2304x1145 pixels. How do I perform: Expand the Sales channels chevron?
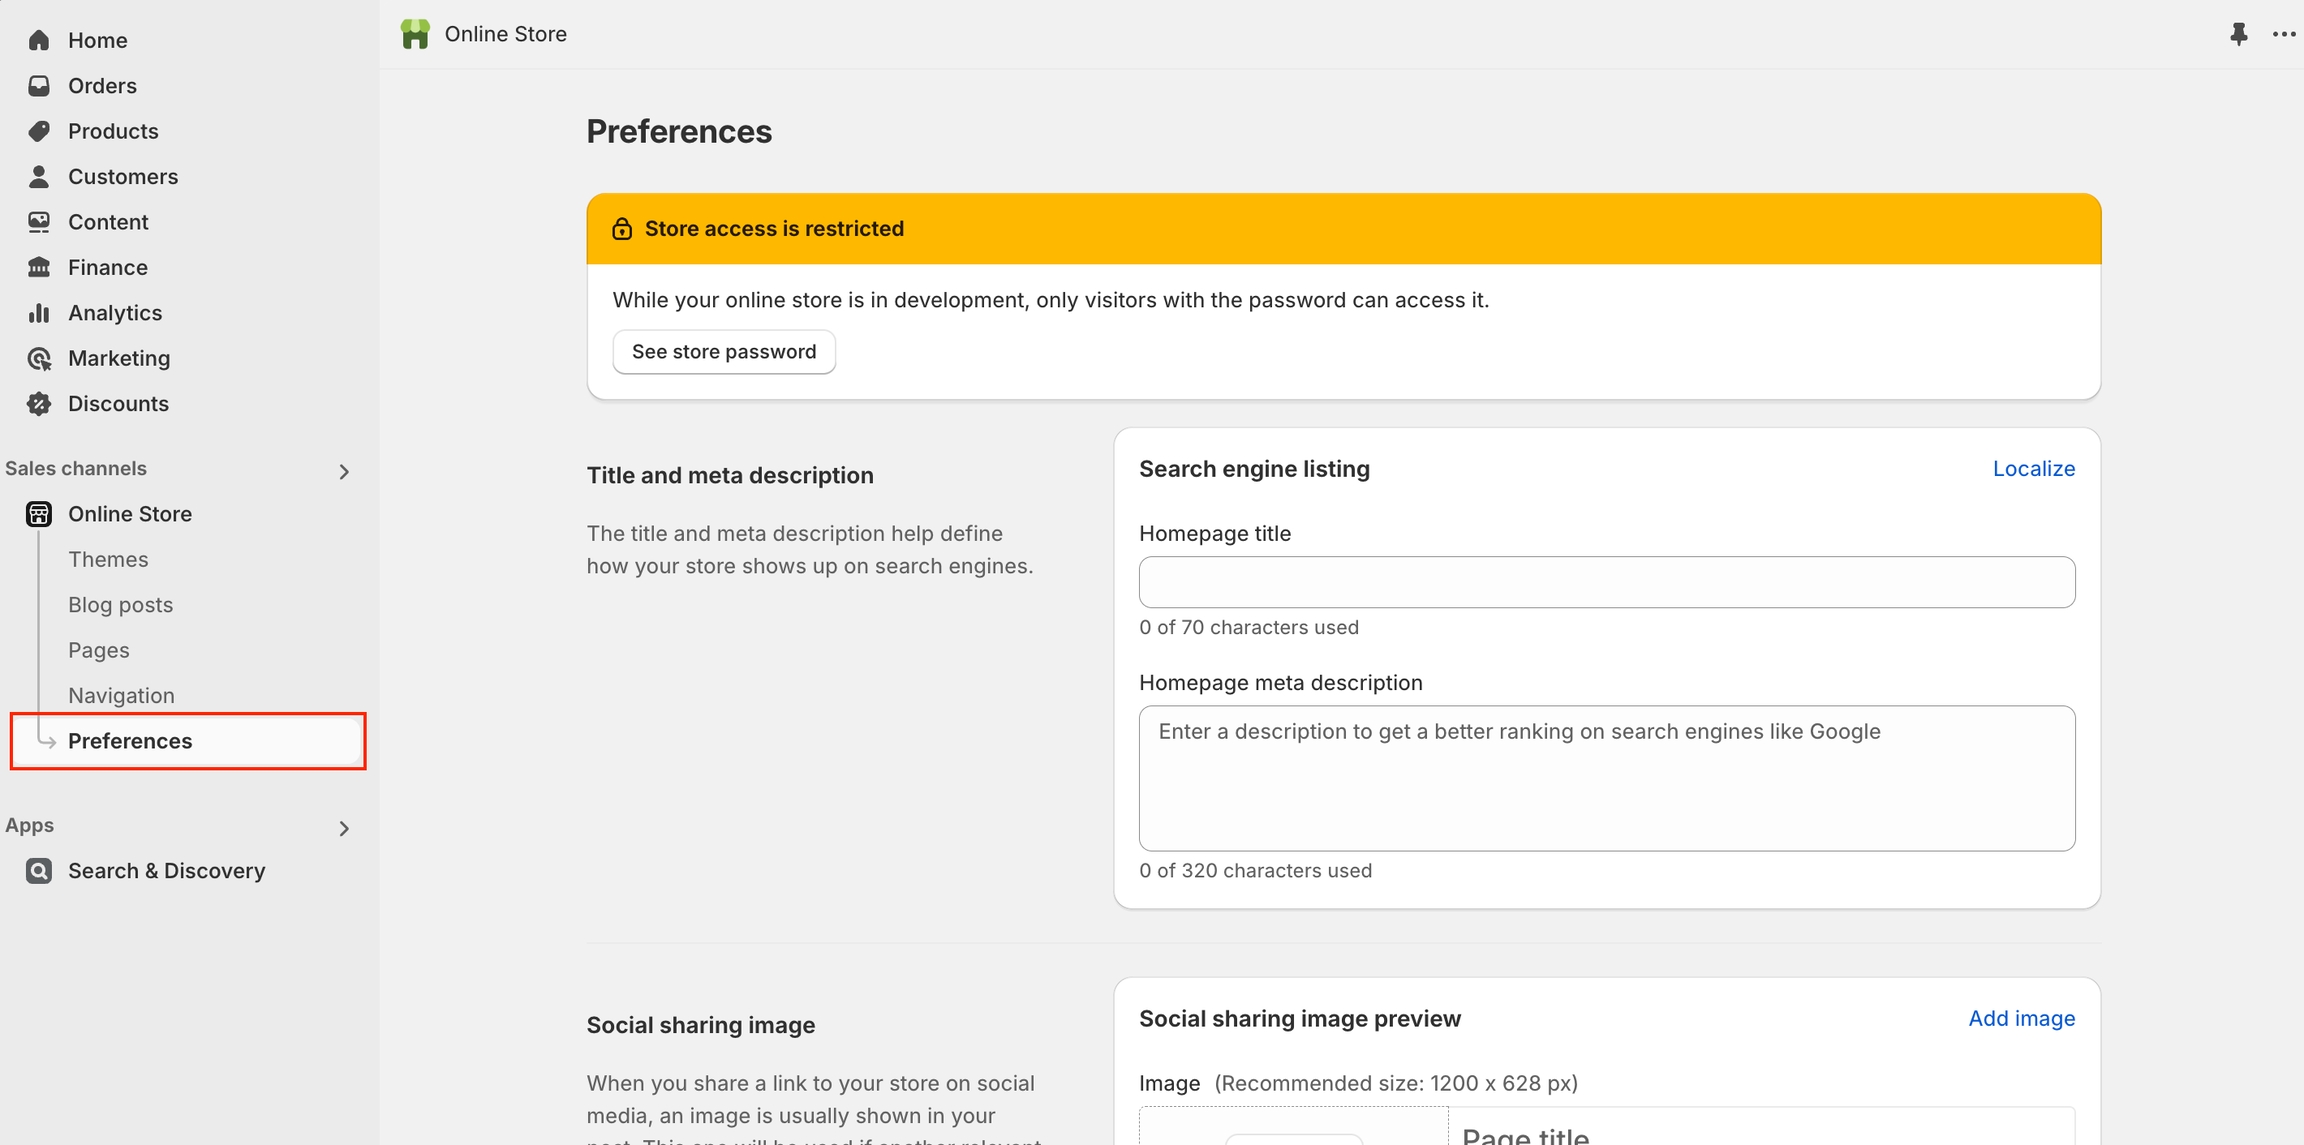point(344,471)
